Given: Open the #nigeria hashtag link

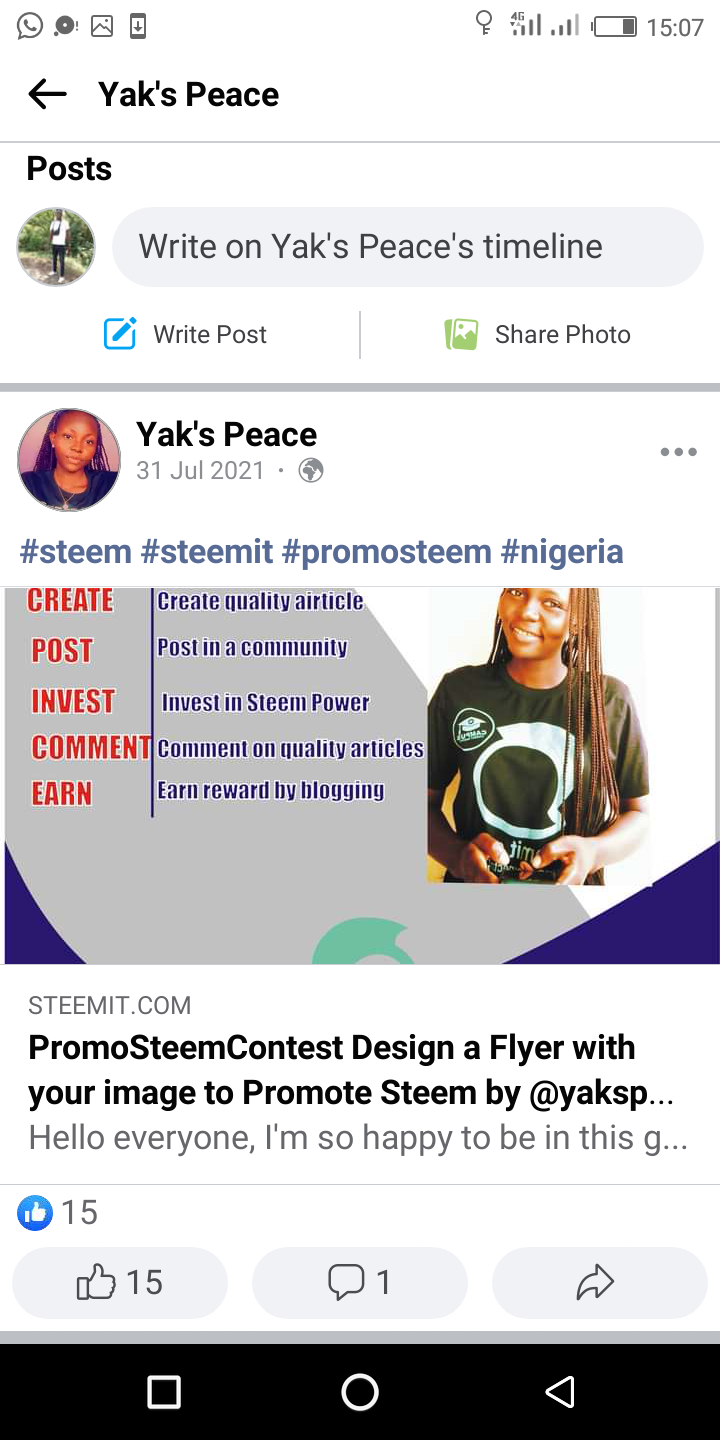Looking at the screenshot, I should click(562, 551).
